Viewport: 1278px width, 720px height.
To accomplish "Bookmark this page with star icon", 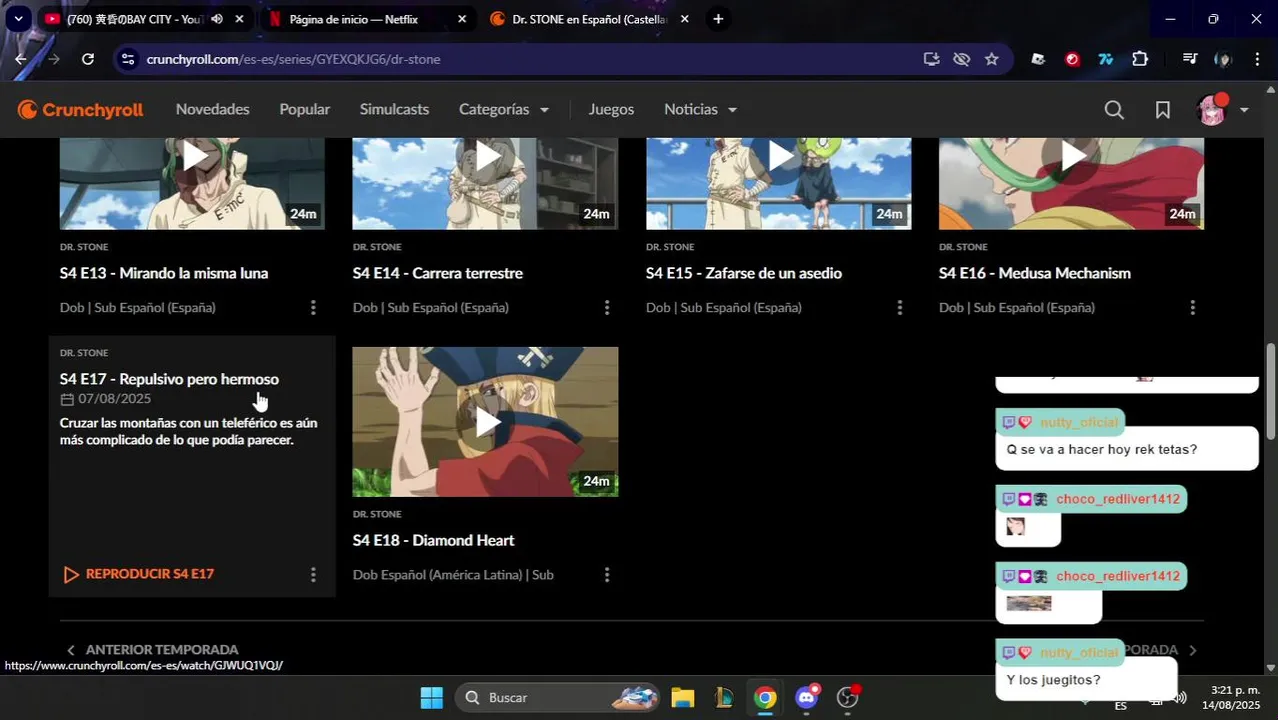I will click(x=991, y=59).
